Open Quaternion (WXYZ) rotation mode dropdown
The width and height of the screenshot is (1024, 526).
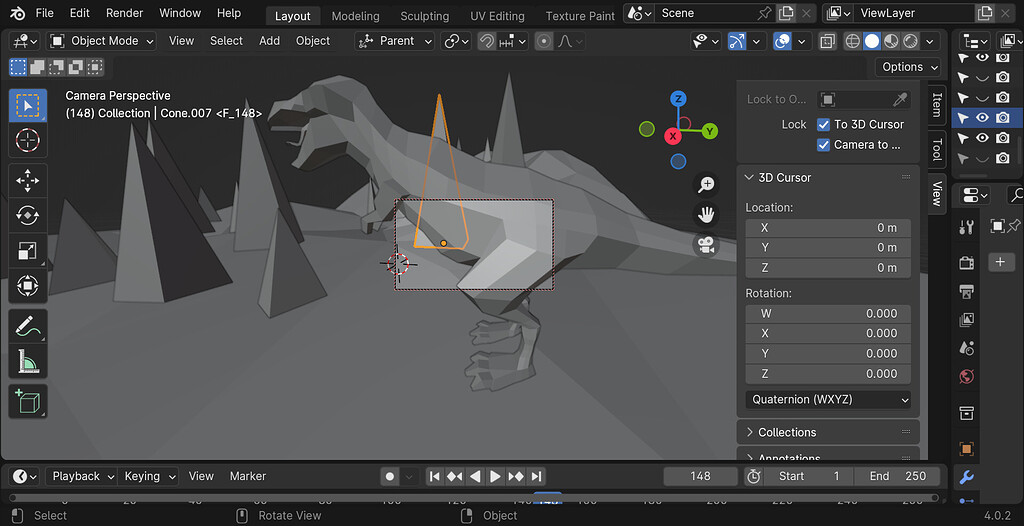click(828, 400)
